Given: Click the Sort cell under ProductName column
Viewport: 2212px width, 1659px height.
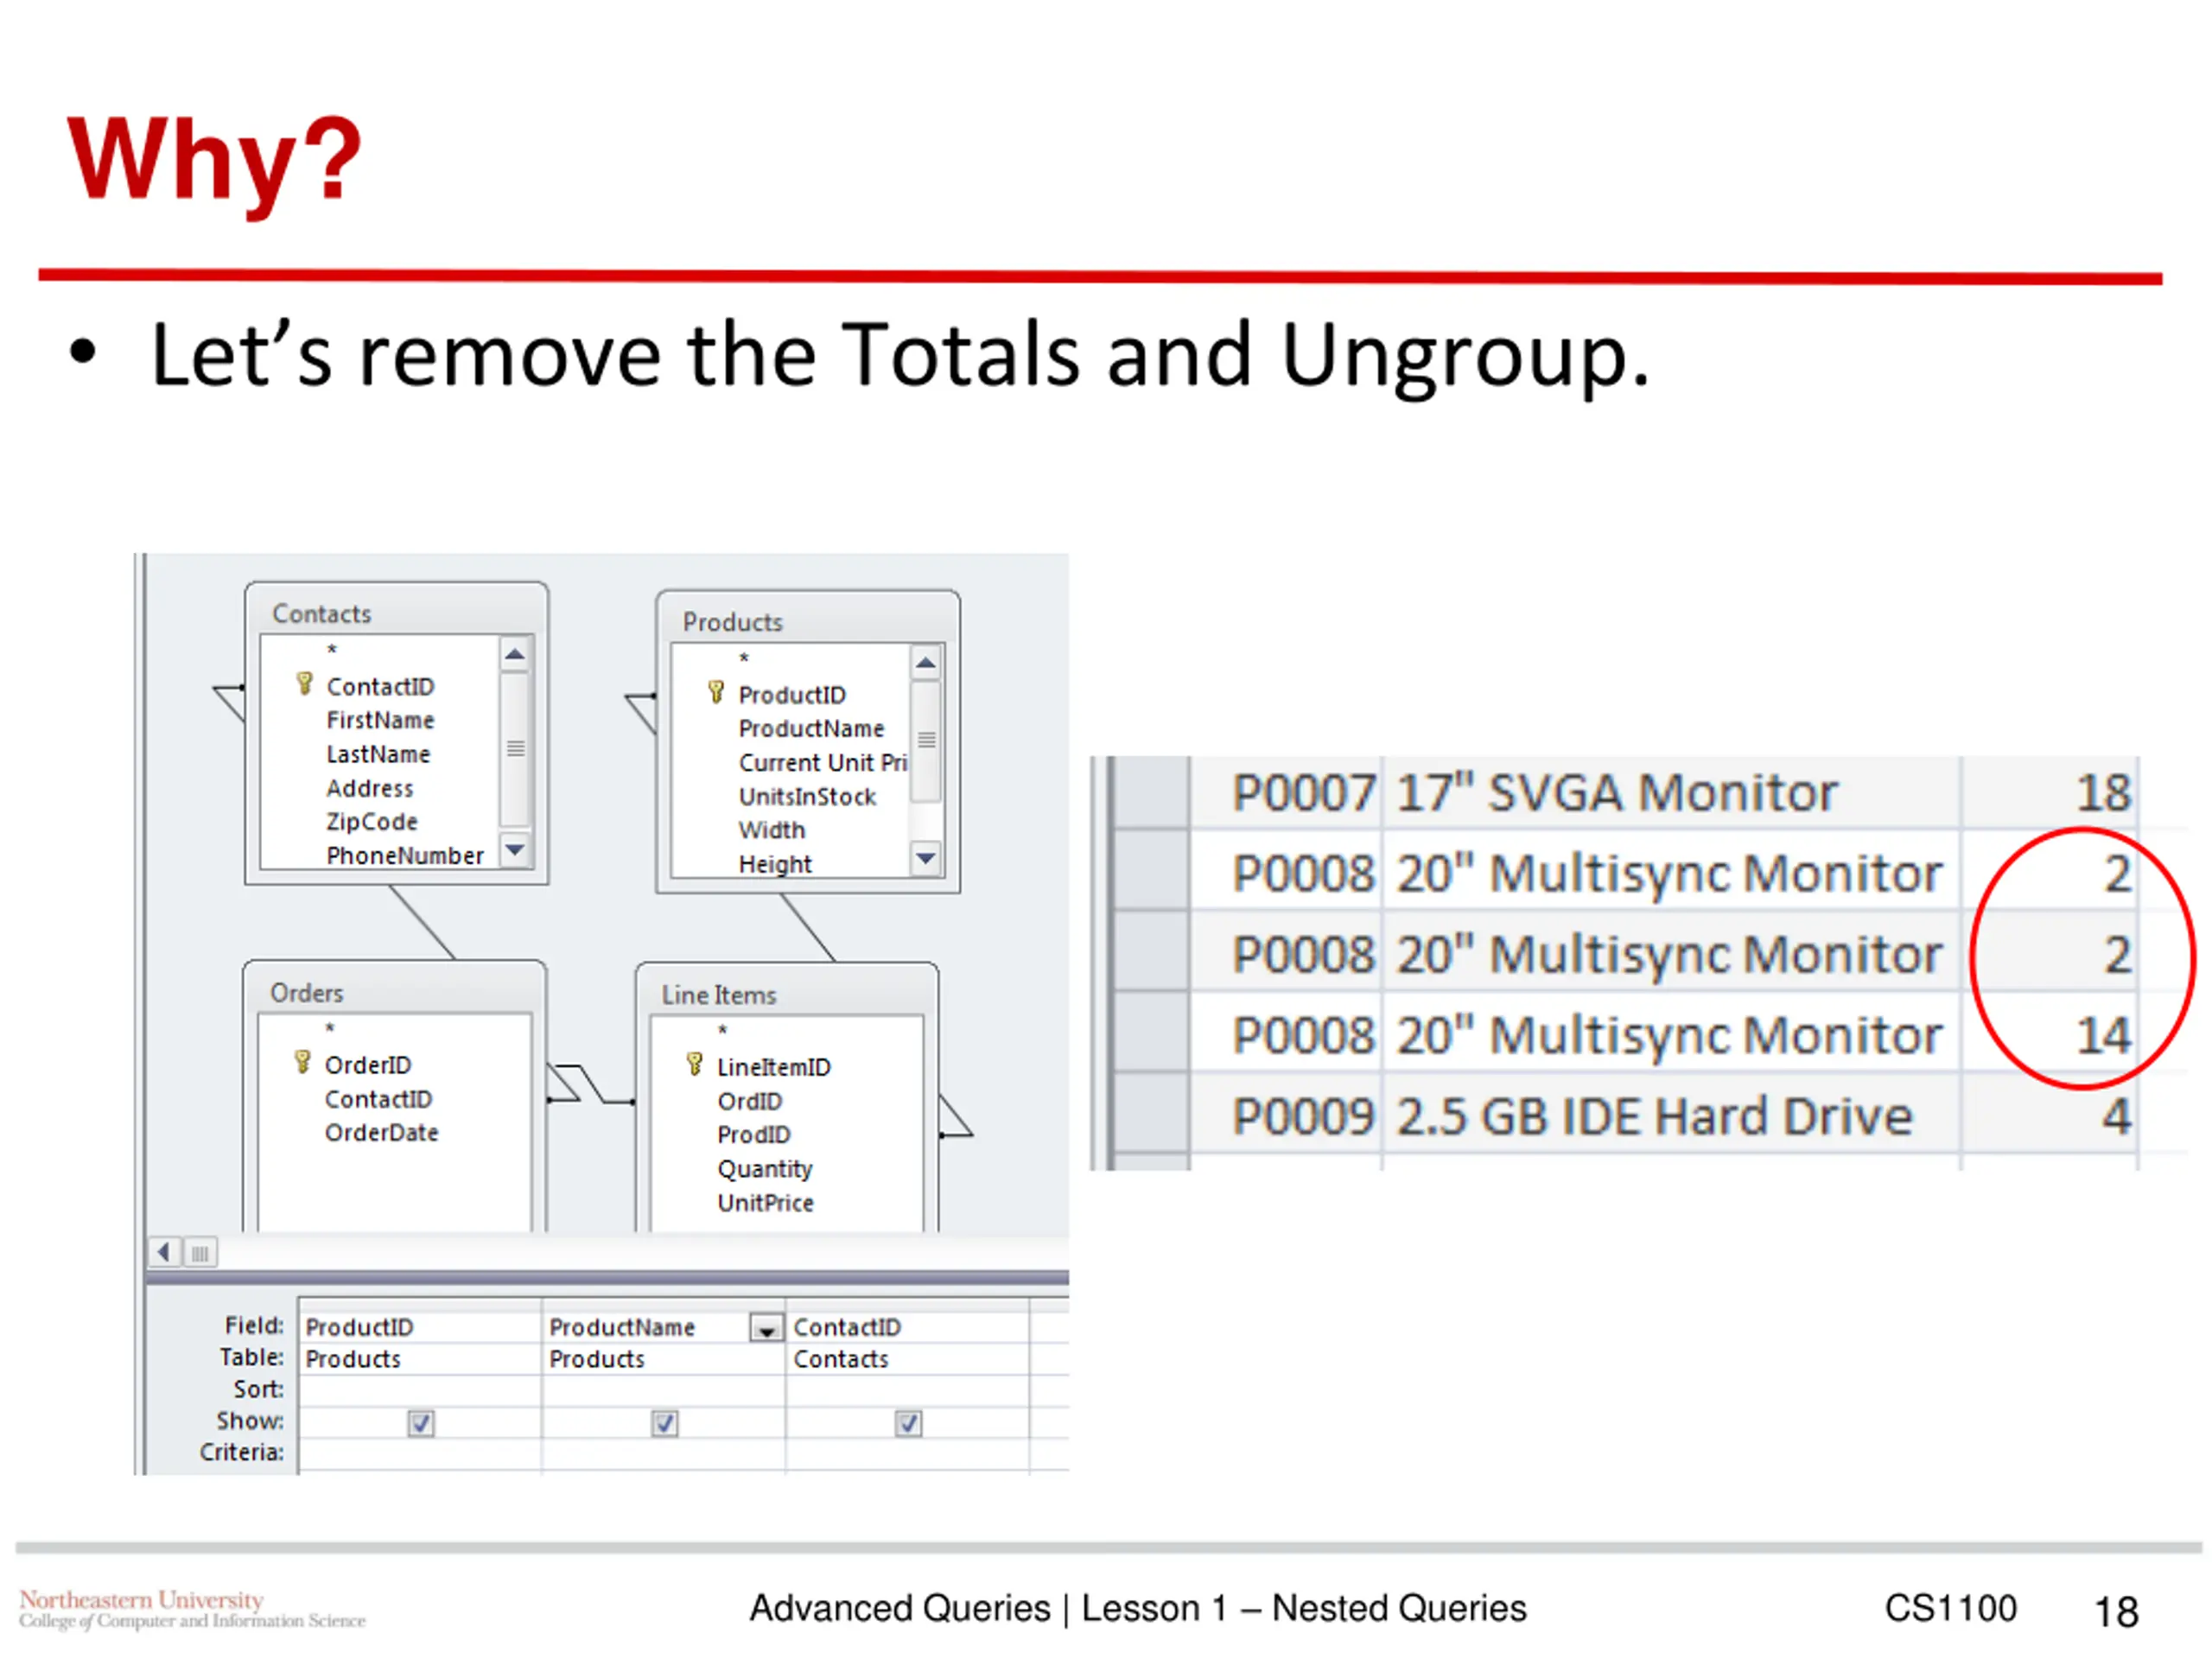Looking at the screenshot, I should click(665, 1390).
